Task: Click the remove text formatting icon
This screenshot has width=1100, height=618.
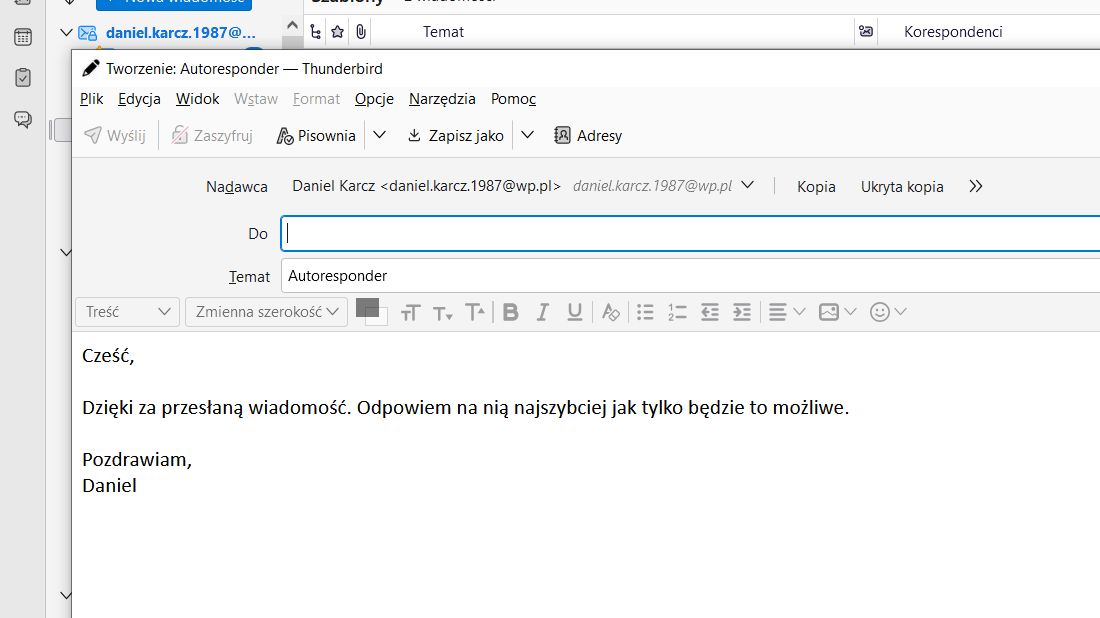Action: click(x=610, y=312)
